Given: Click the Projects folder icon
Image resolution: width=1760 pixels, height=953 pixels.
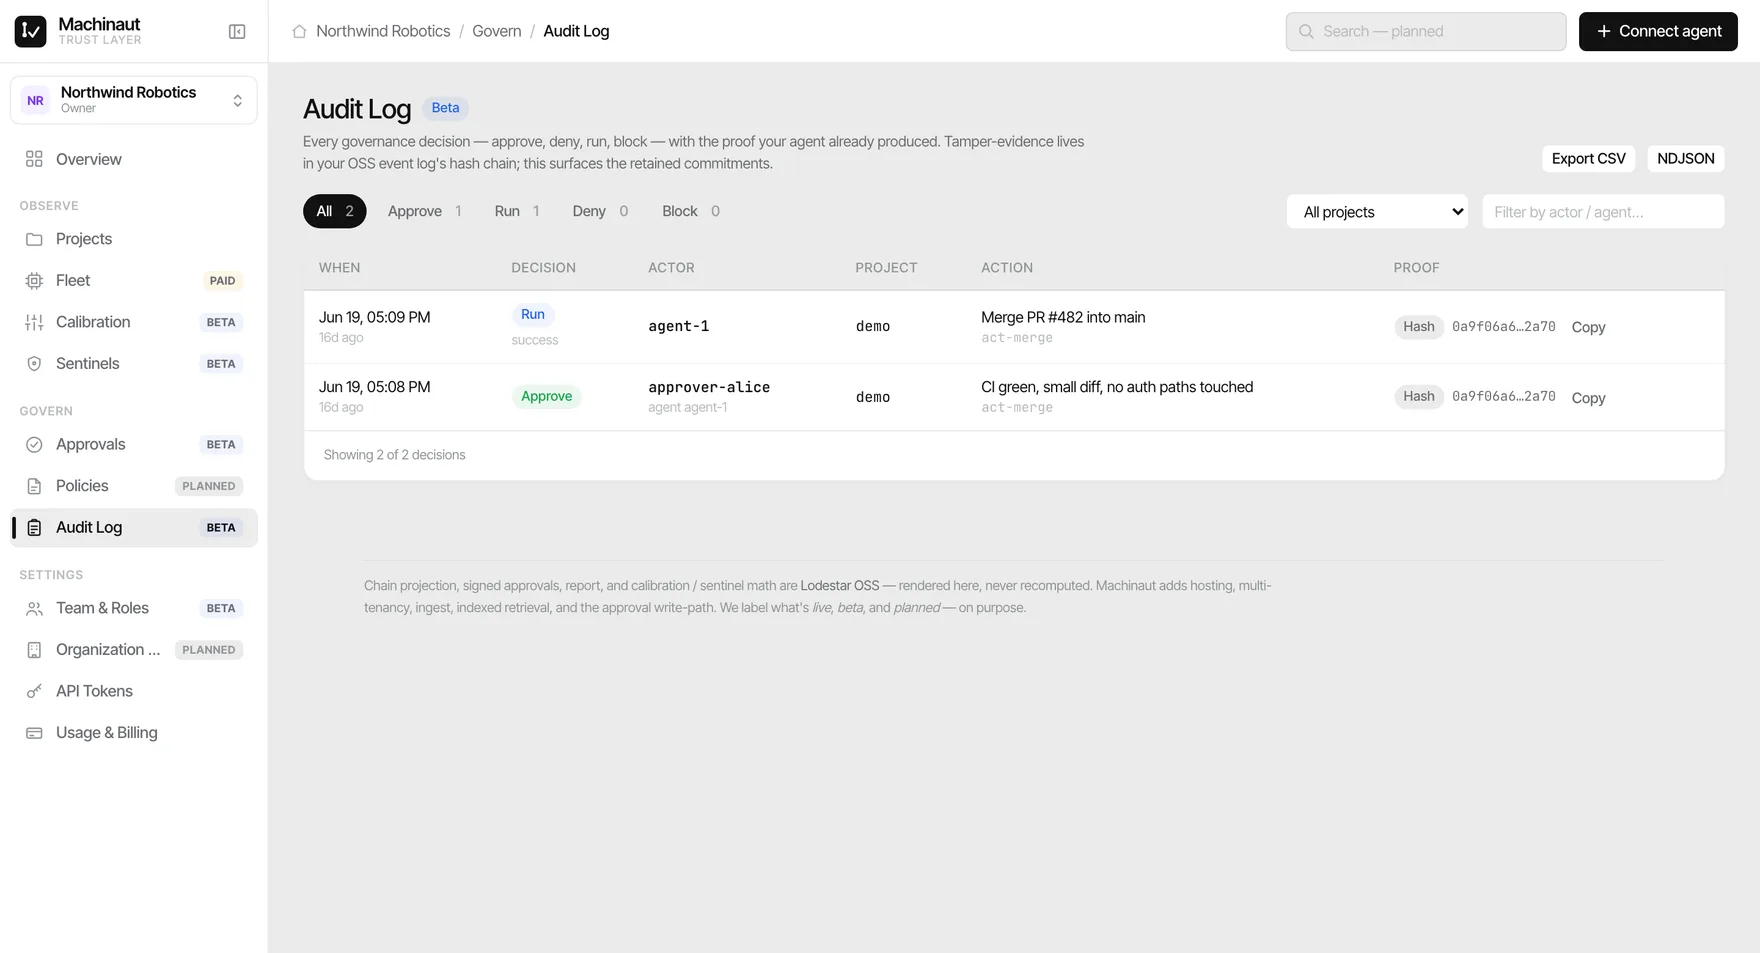Looking at the screenshot, I should click(34, 239).
